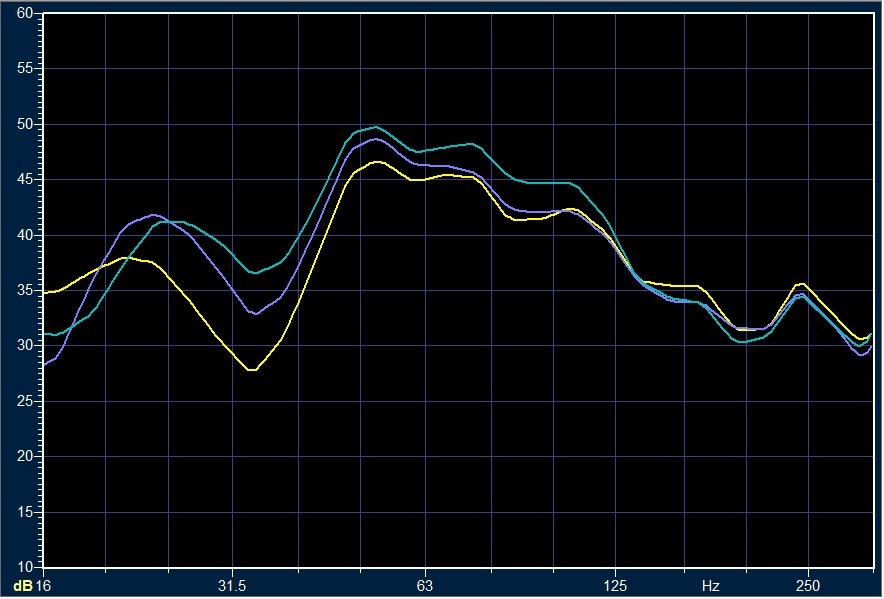884x599 pixels.
Task: Click the yellow dB unit label
Action: tap(23, 586)
